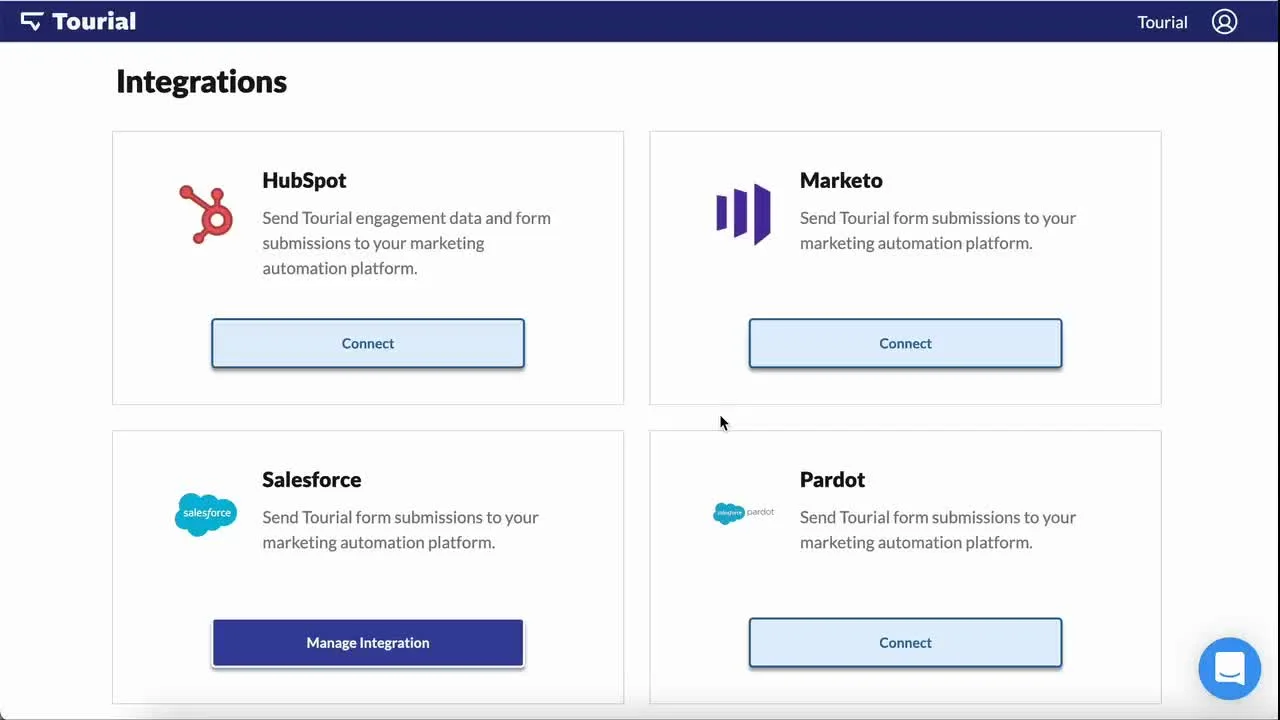Connect the Marketo integration

pos(905,343)
